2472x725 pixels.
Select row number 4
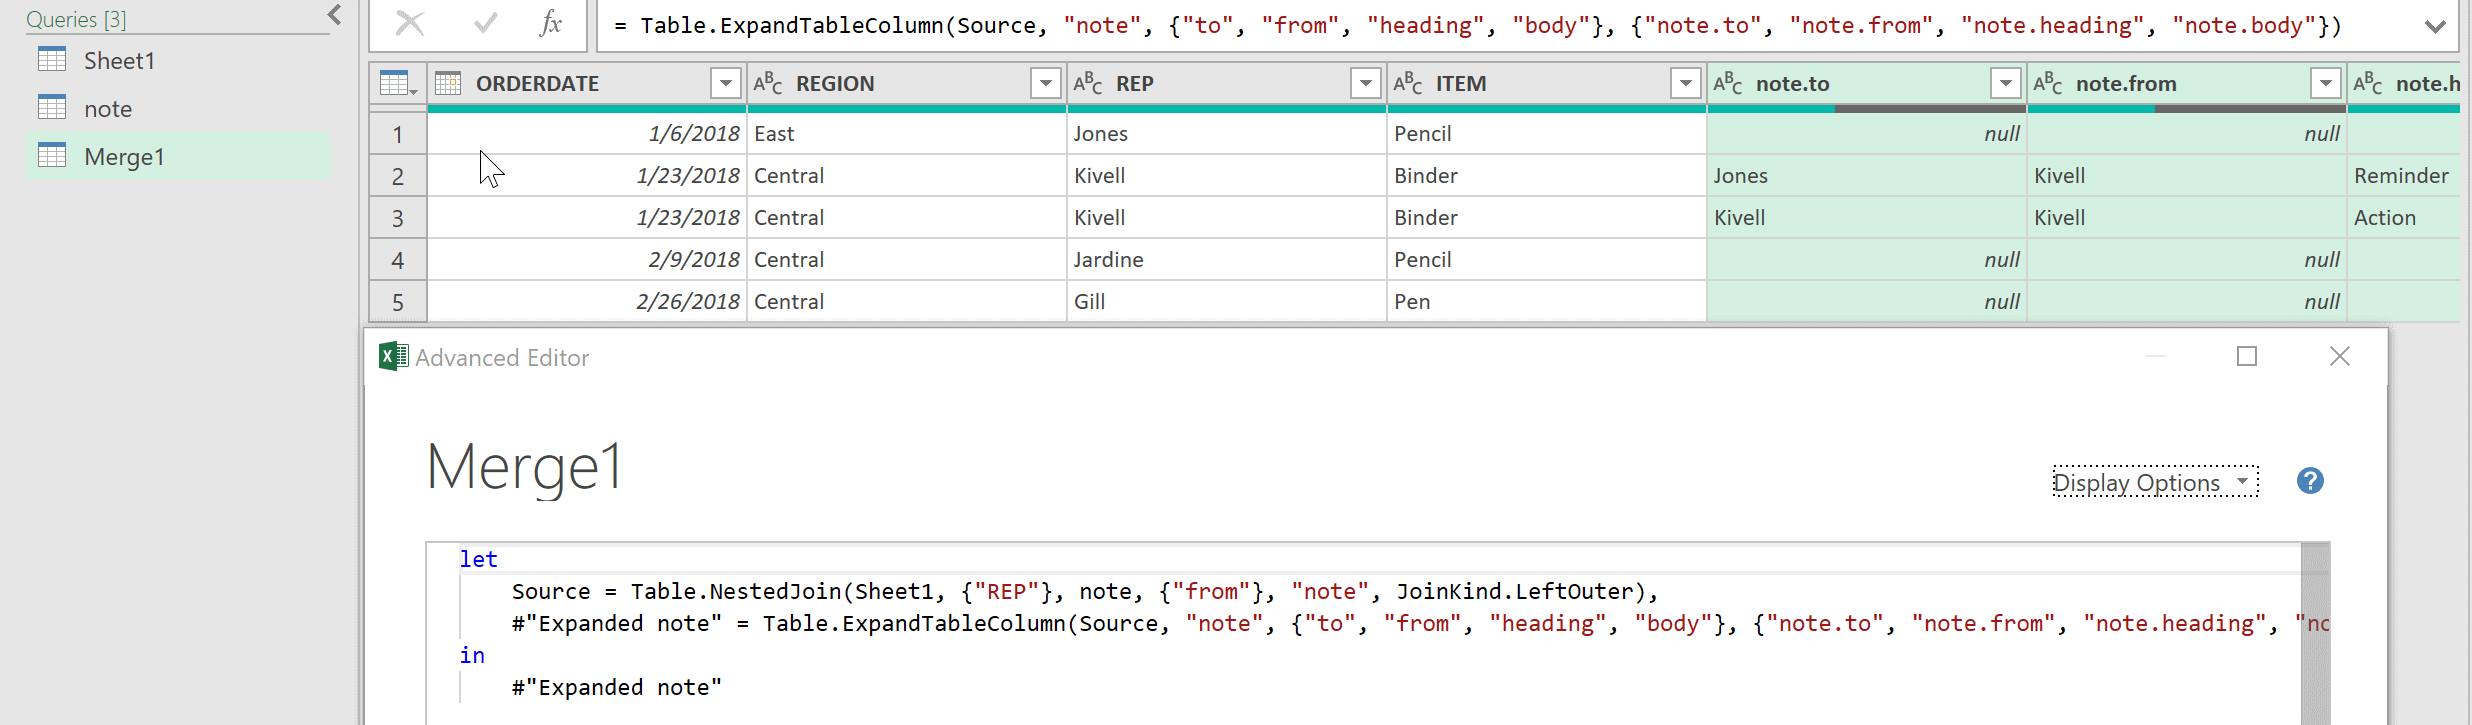click(398, 260)
